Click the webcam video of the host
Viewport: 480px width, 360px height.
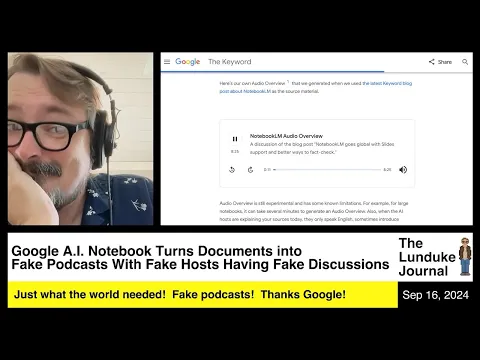[80, 139]
